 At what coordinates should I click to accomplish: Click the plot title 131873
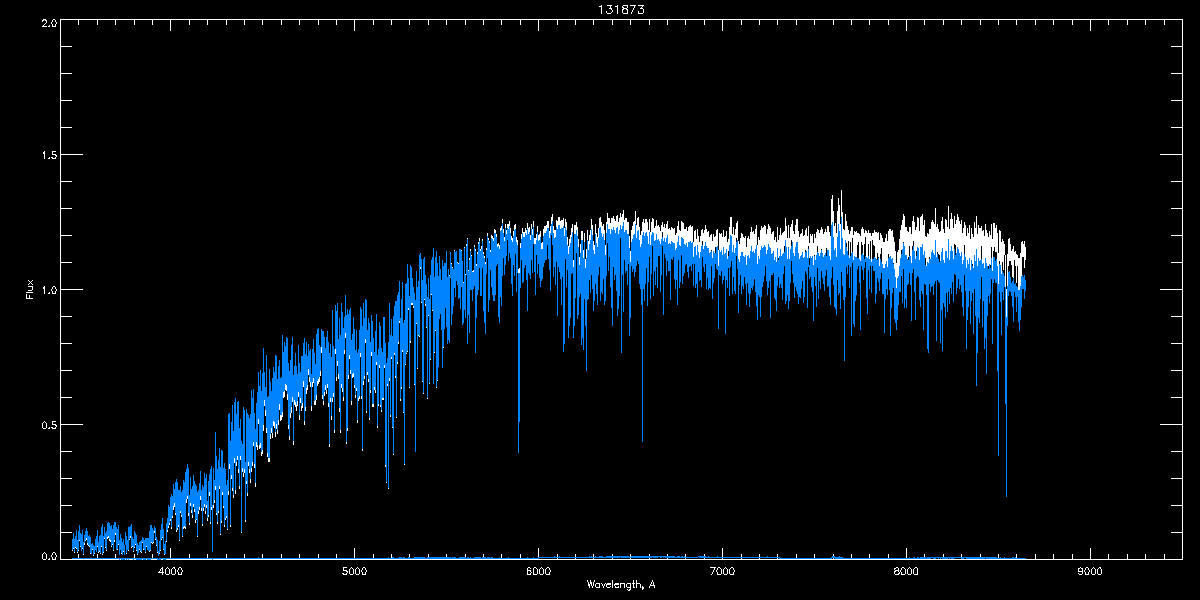pyautogui.click(x=621, y=9)
